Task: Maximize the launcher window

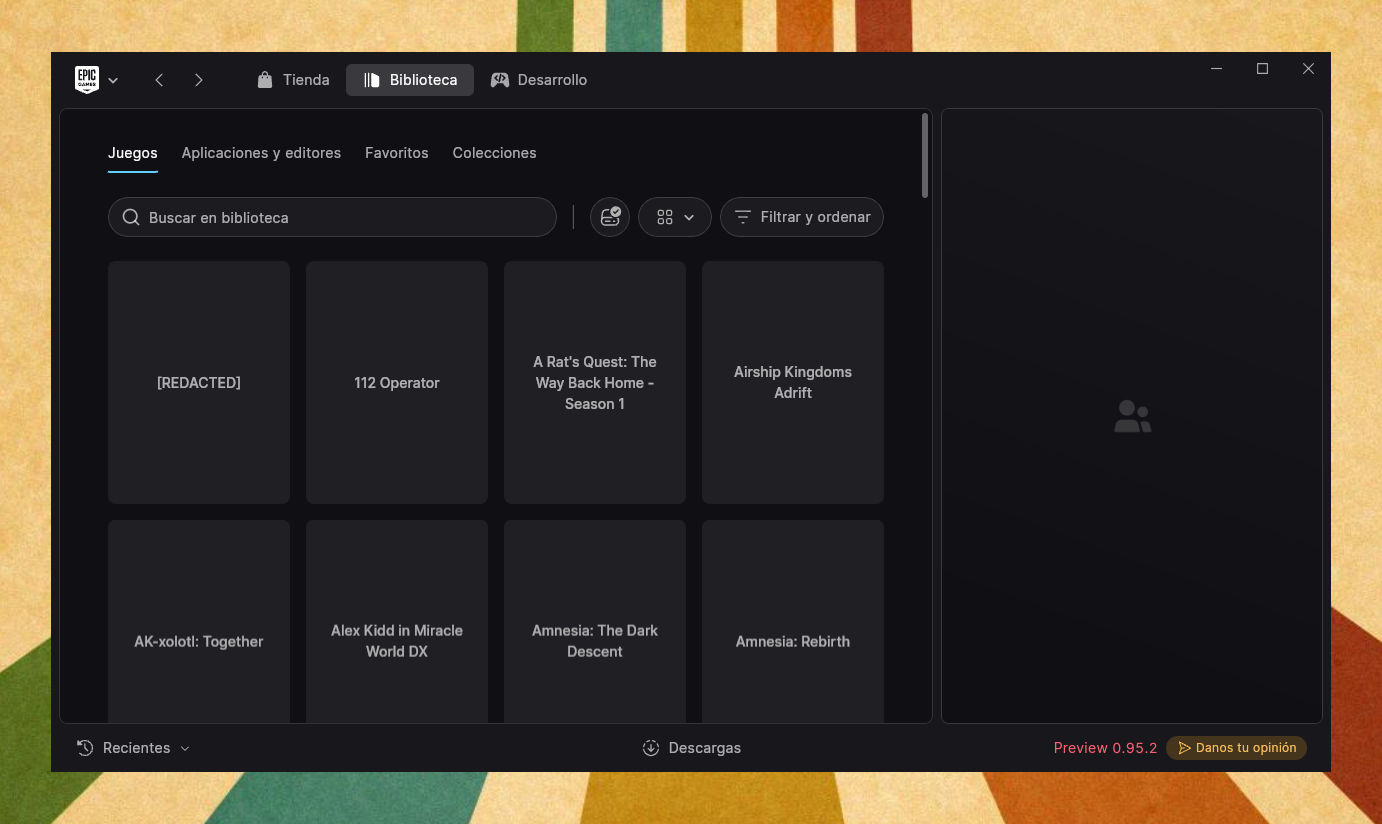Action: click(x=1262, y=69)
